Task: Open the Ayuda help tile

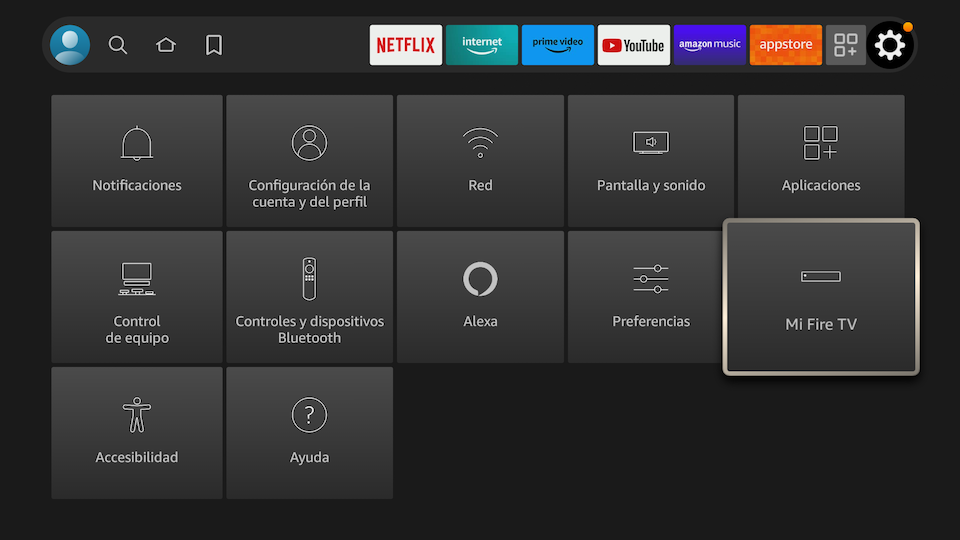Action: click(x=309, y=432)
